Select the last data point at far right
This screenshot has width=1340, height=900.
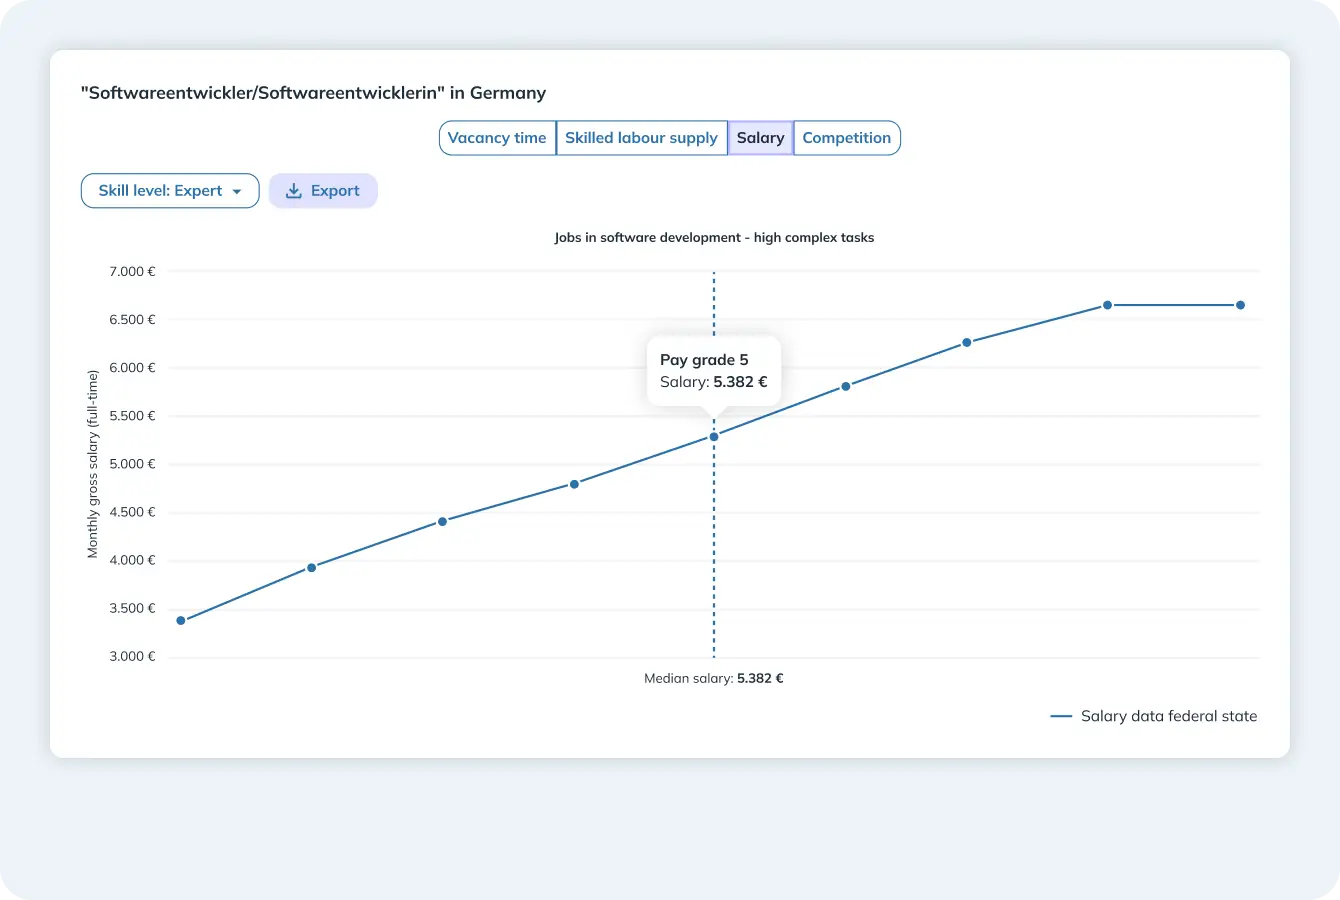click(1240, 305)
